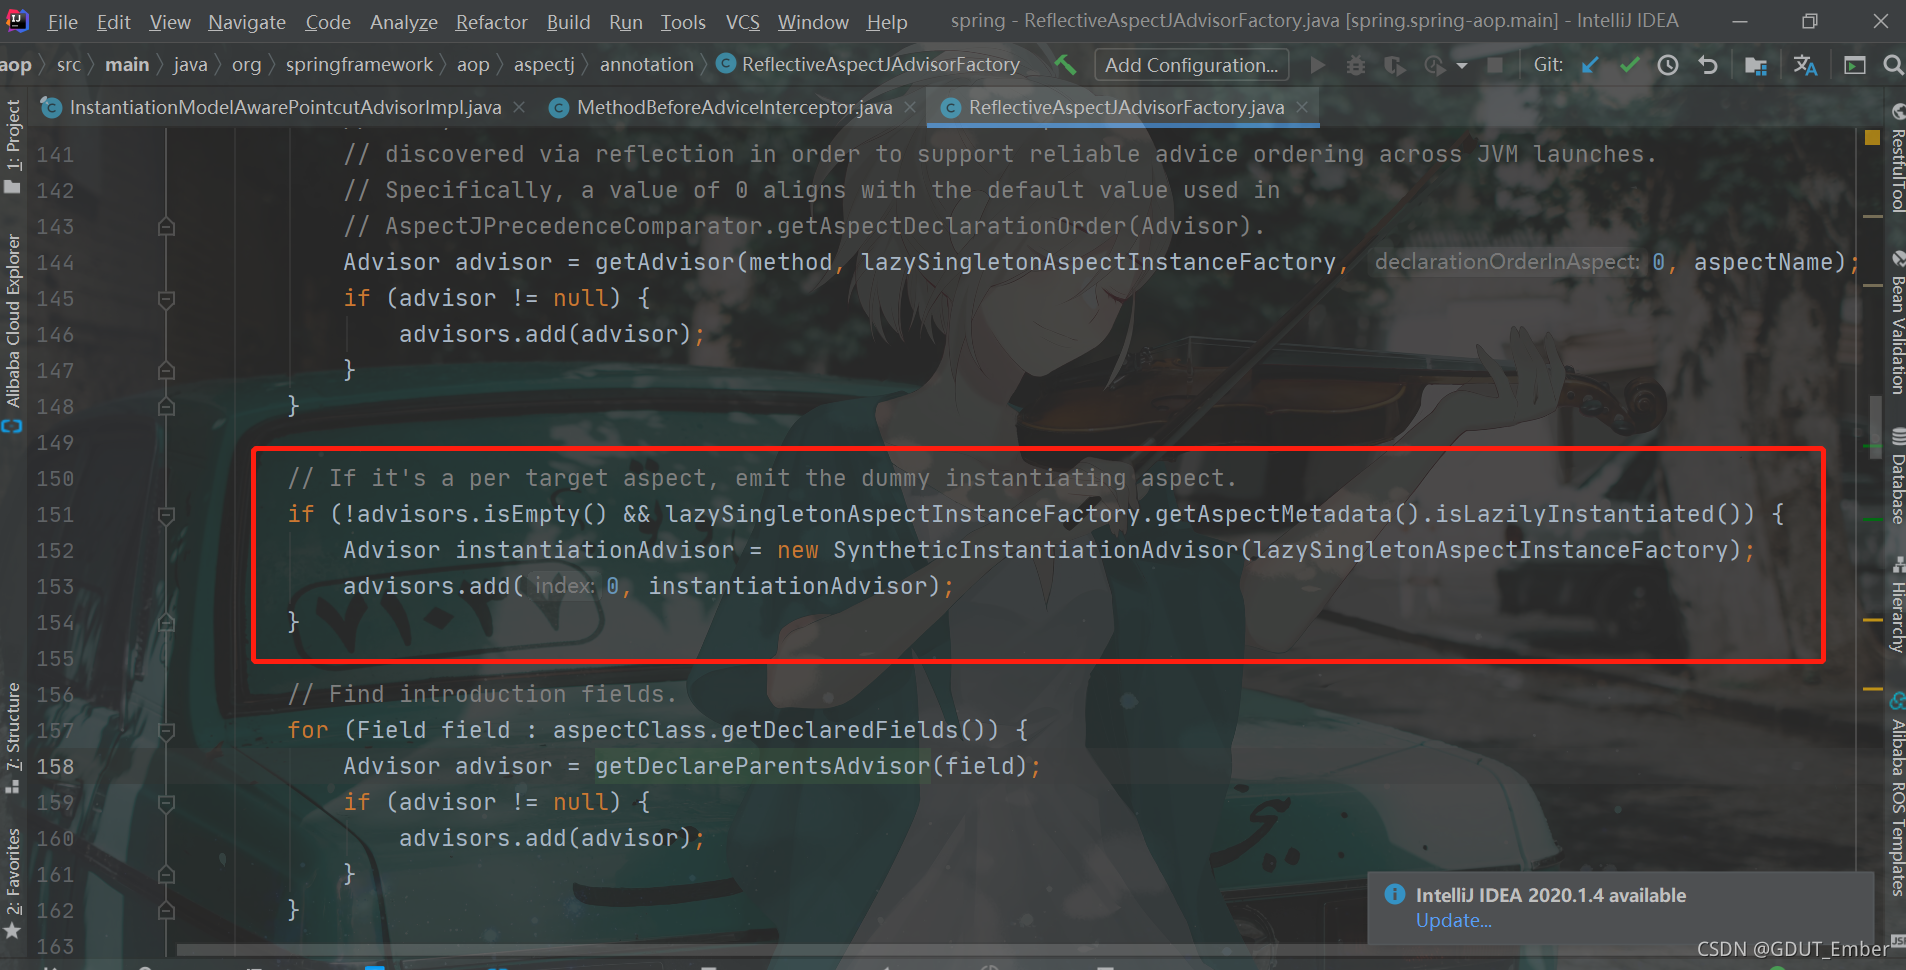Collapse the fold marker at line 145
Viewport: 1906px width, 970px height.
[x=166, y=299]
